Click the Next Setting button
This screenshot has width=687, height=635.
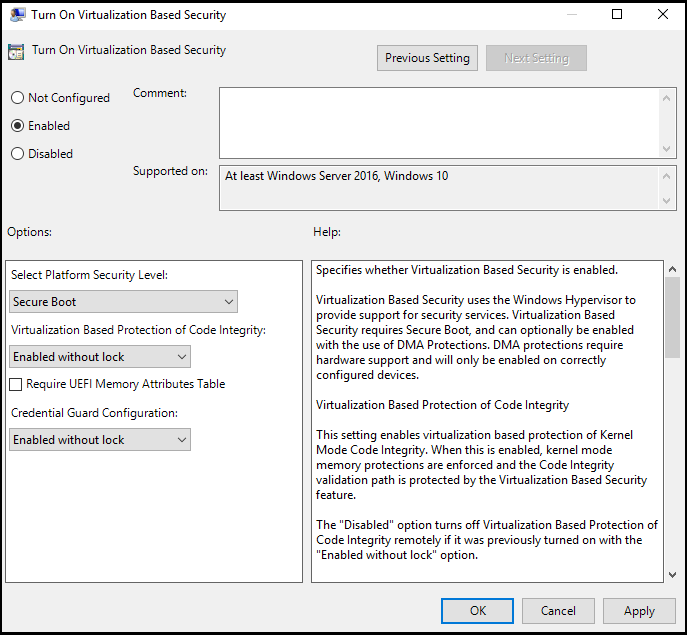pos(536,58)
